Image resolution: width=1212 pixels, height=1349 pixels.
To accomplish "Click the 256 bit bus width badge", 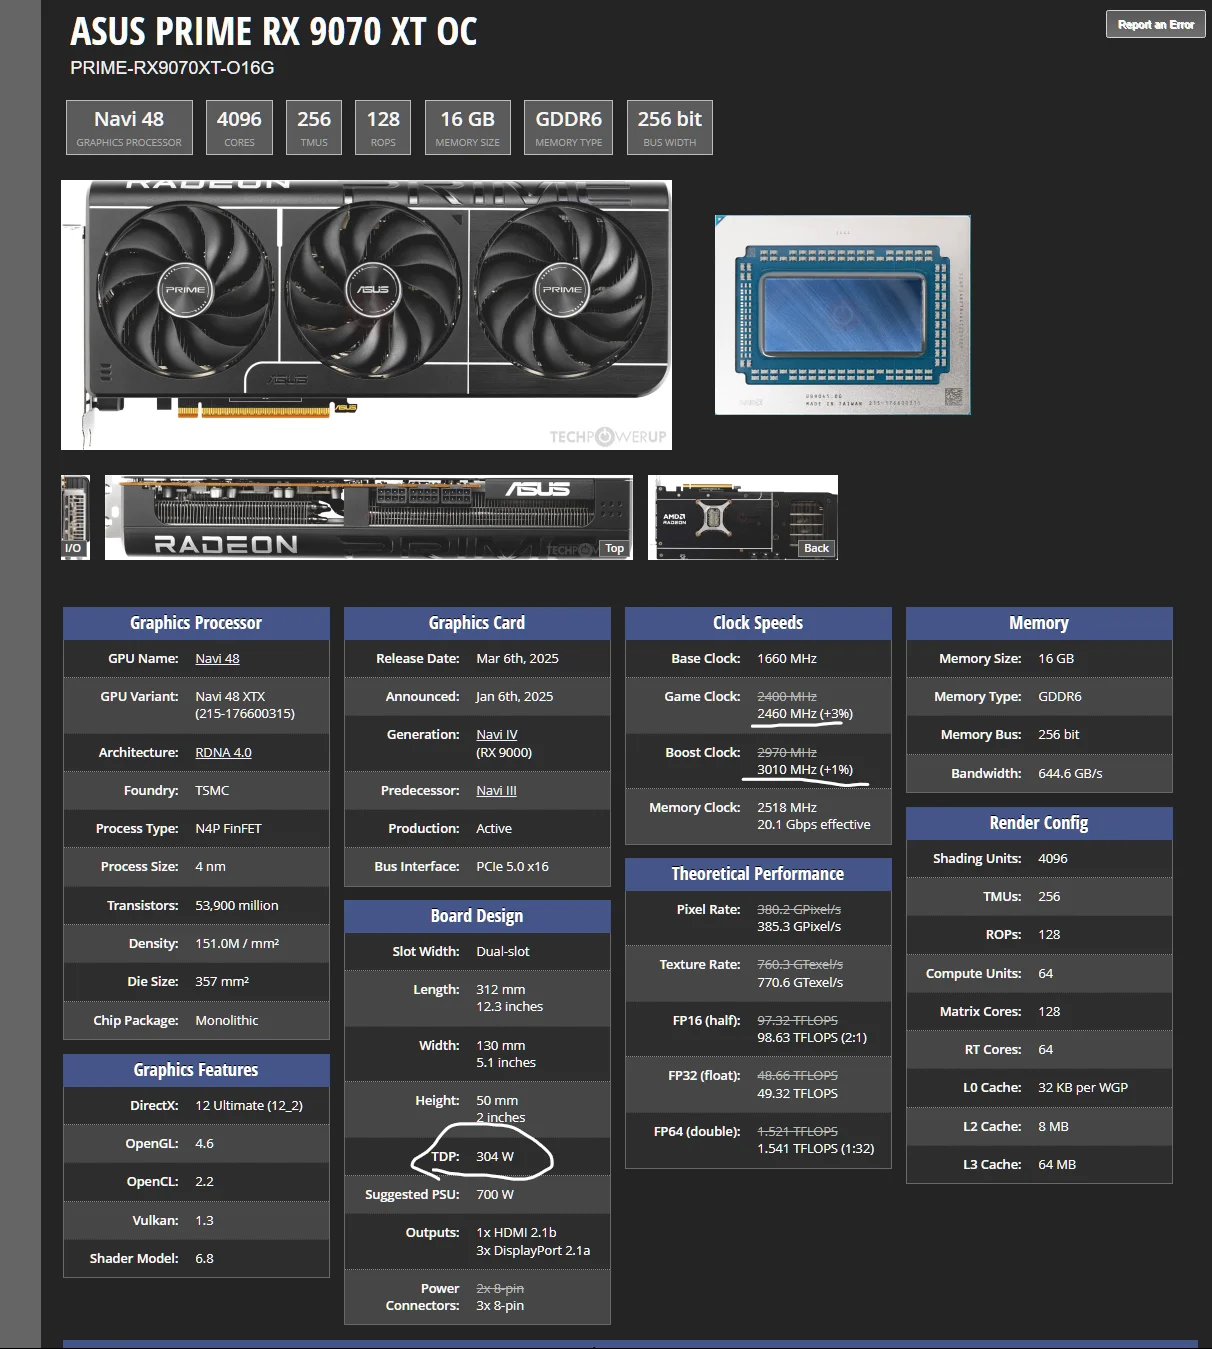I will point(670,127).
